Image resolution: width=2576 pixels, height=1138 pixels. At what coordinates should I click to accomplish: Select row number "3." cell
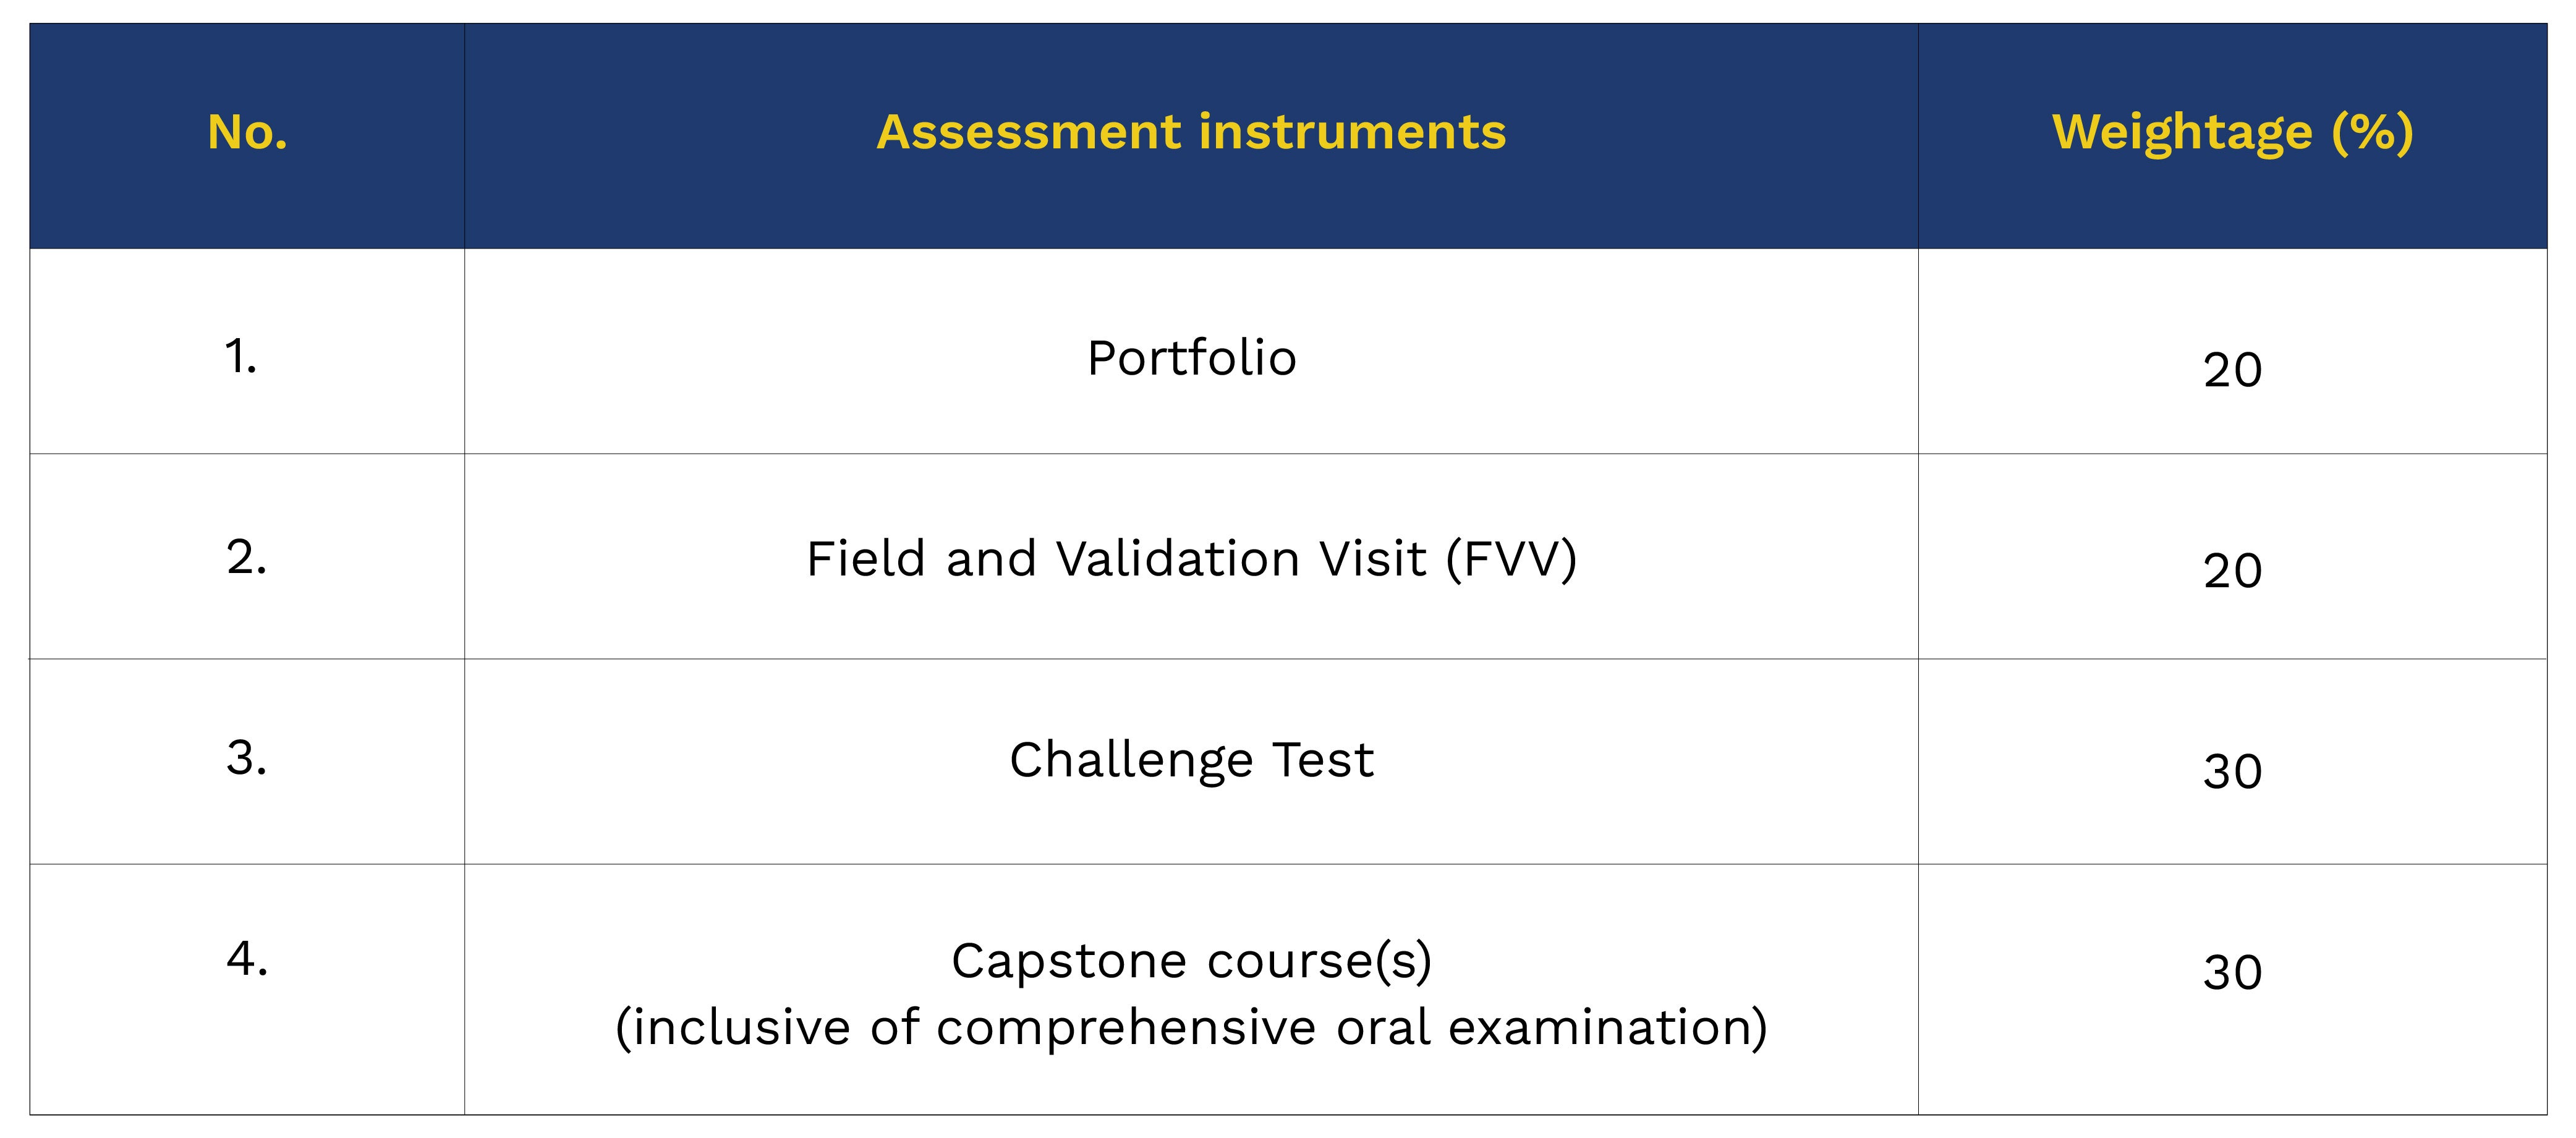pos(246,759)
